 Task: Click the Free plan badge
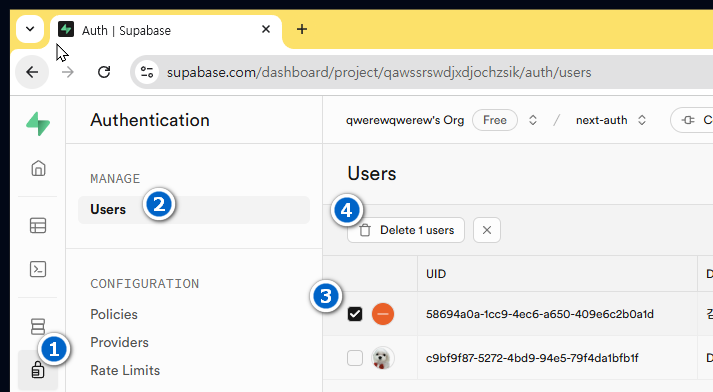coord(495,120)
